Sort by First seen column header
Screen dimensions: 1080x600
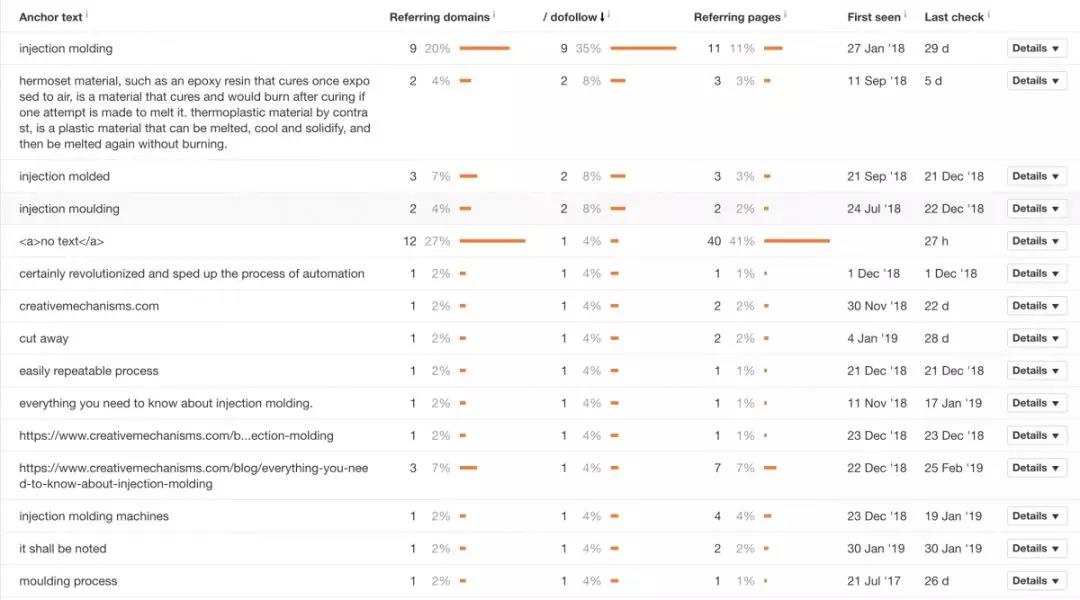pos(873,17)
